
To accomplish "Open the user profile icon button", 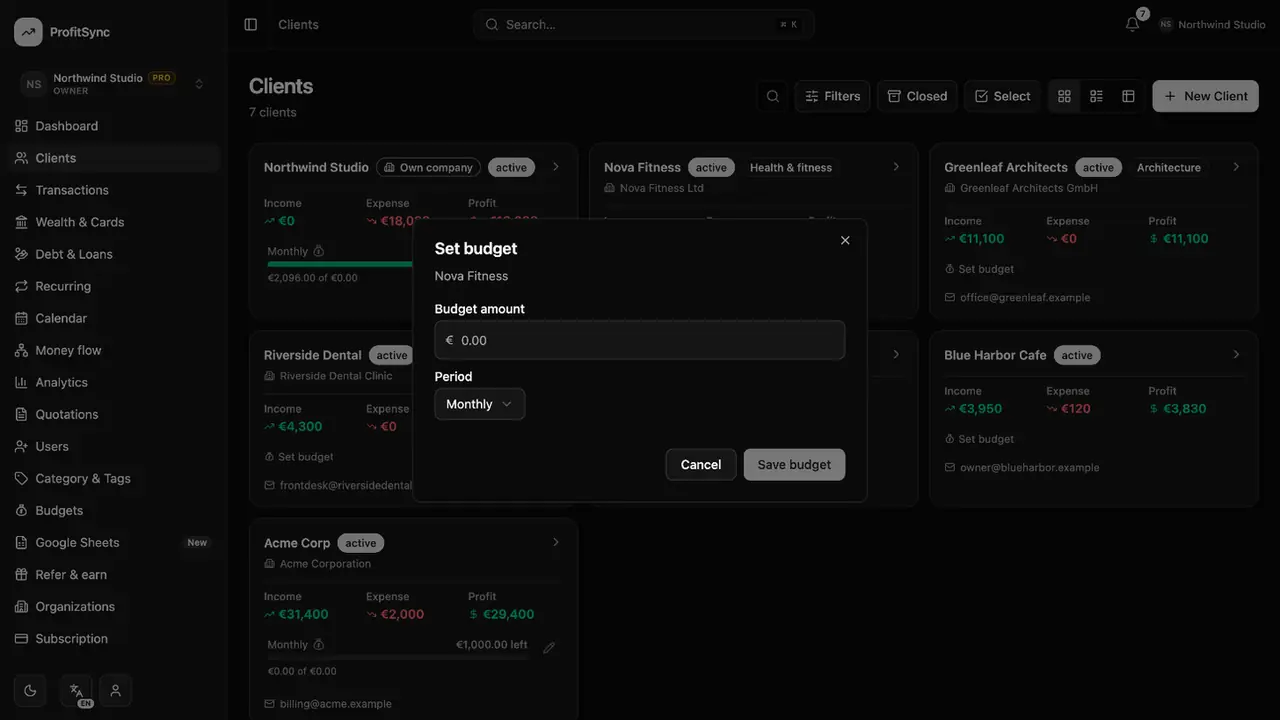I will tap(116, 690).
